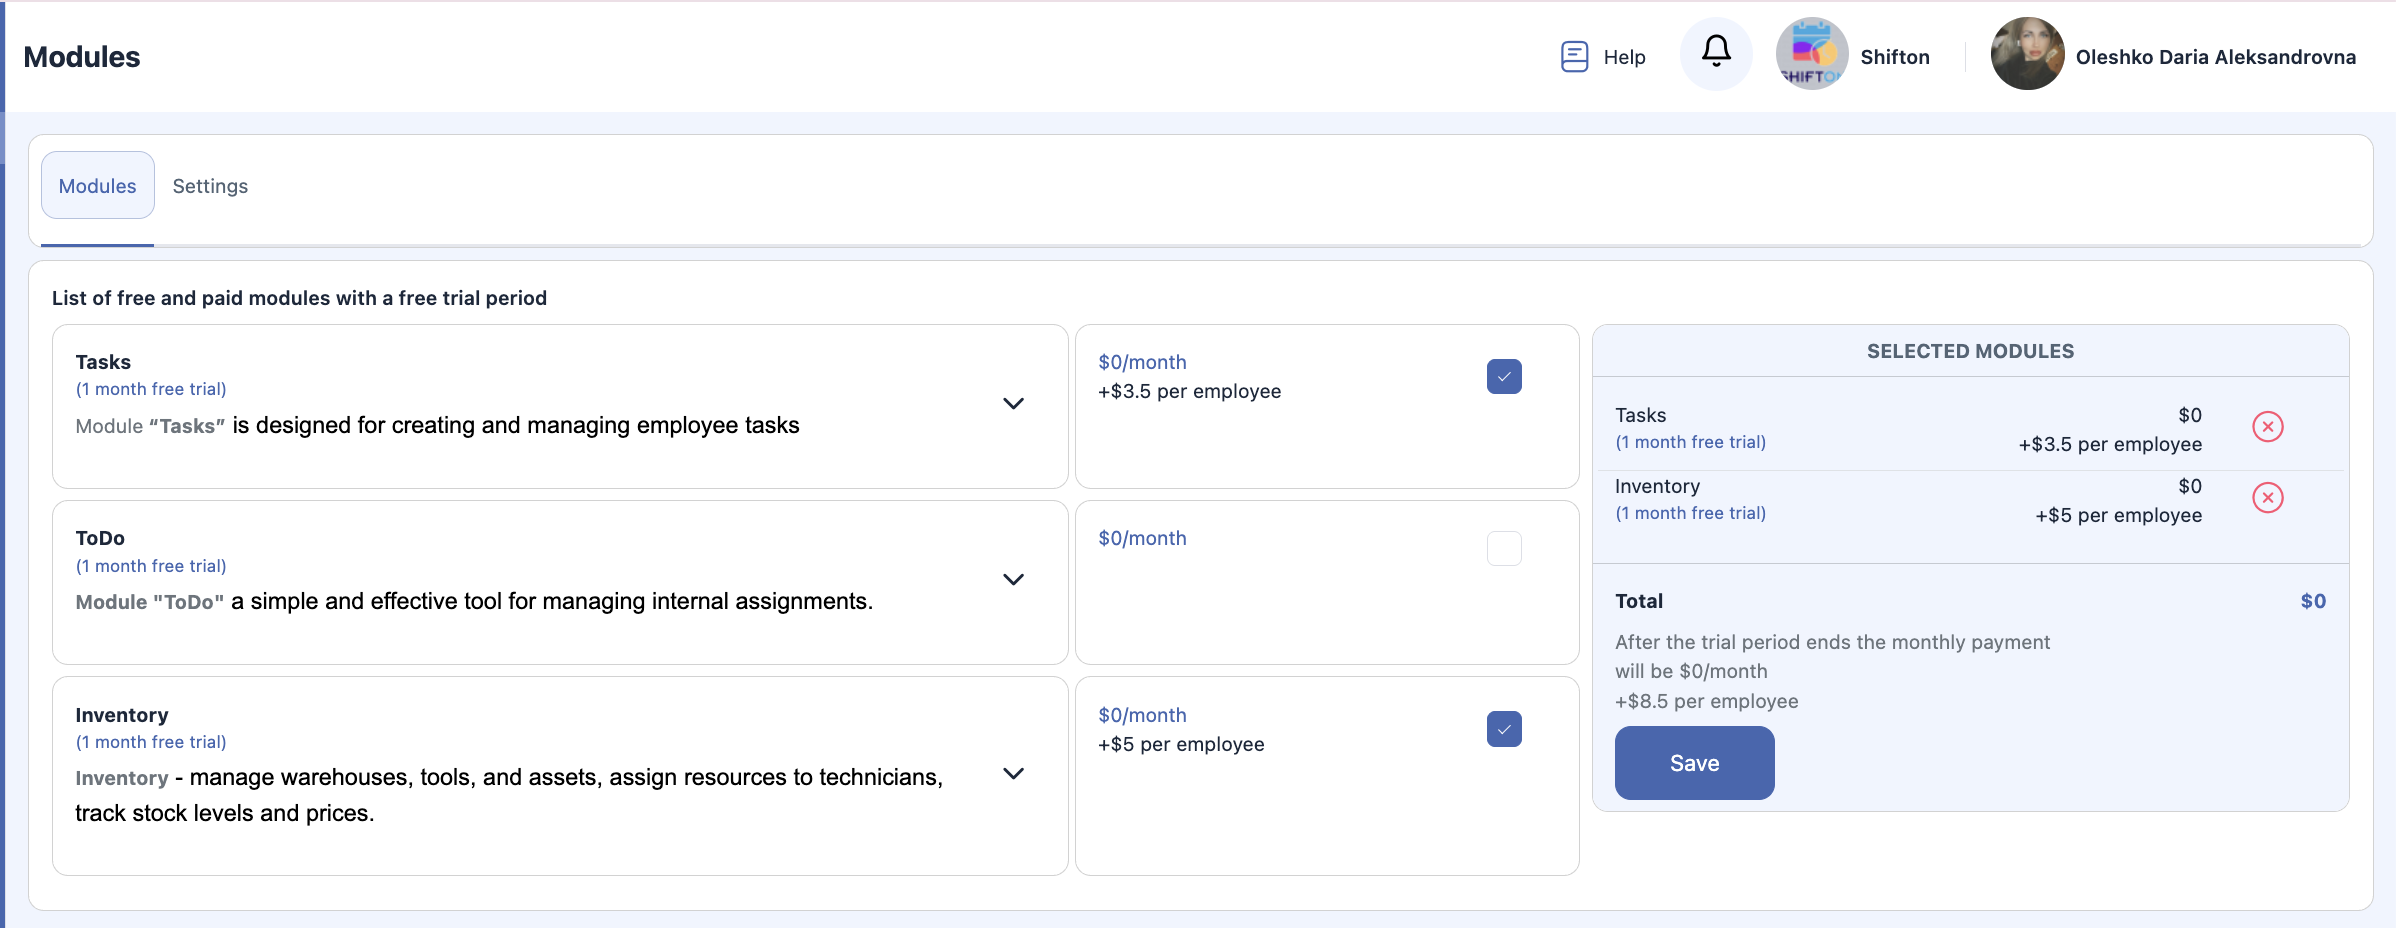This screenshot has width=2396, height=928.
Task: Enable the ToDo module checkbox
Action: [1503, 549]
